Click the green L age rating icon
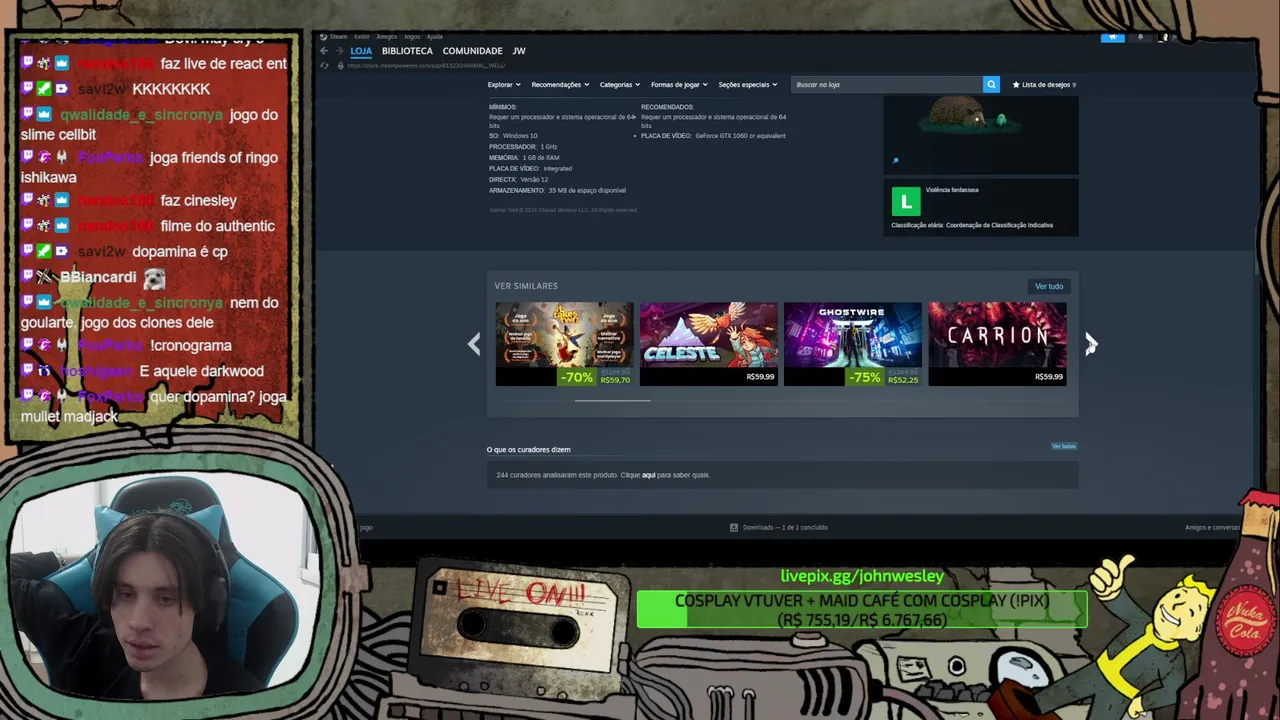1280x720 pixels. pos(905,201)
